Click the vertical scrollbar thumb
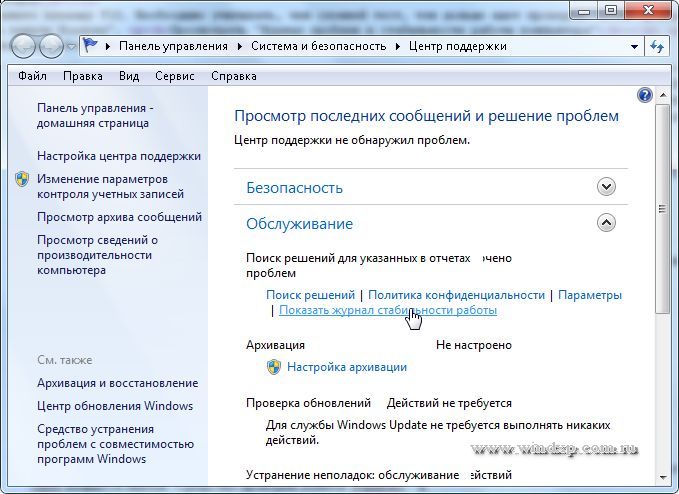The image size is (679, 494). (663, 209)
